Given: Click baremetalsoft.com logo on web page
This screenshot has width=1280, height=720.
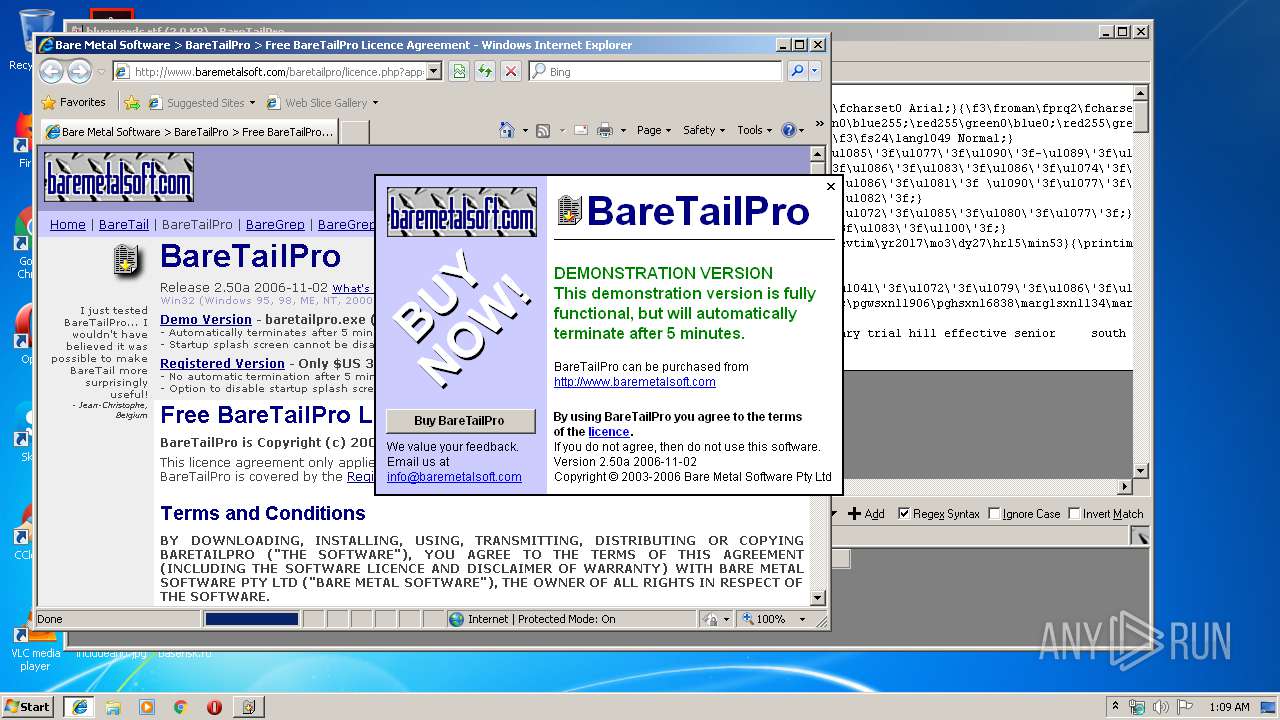Looking at the screenshot, I should tap(119, 177).
